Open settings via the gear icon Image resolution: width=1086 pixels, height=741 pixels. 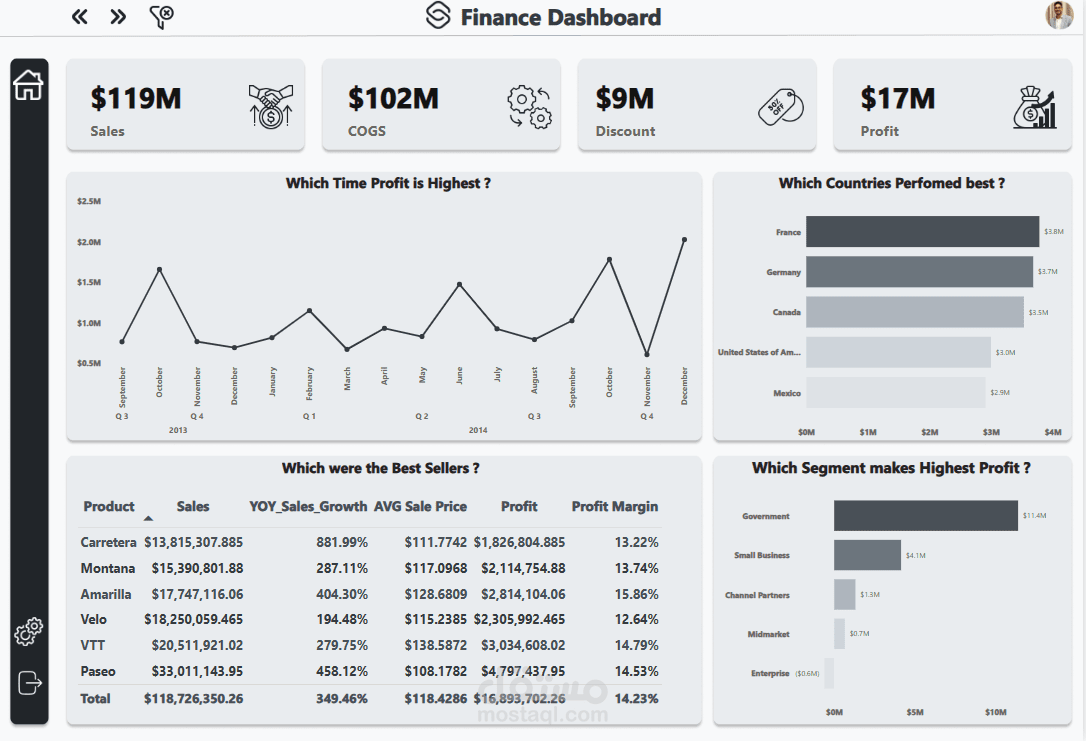coord(28,630)
